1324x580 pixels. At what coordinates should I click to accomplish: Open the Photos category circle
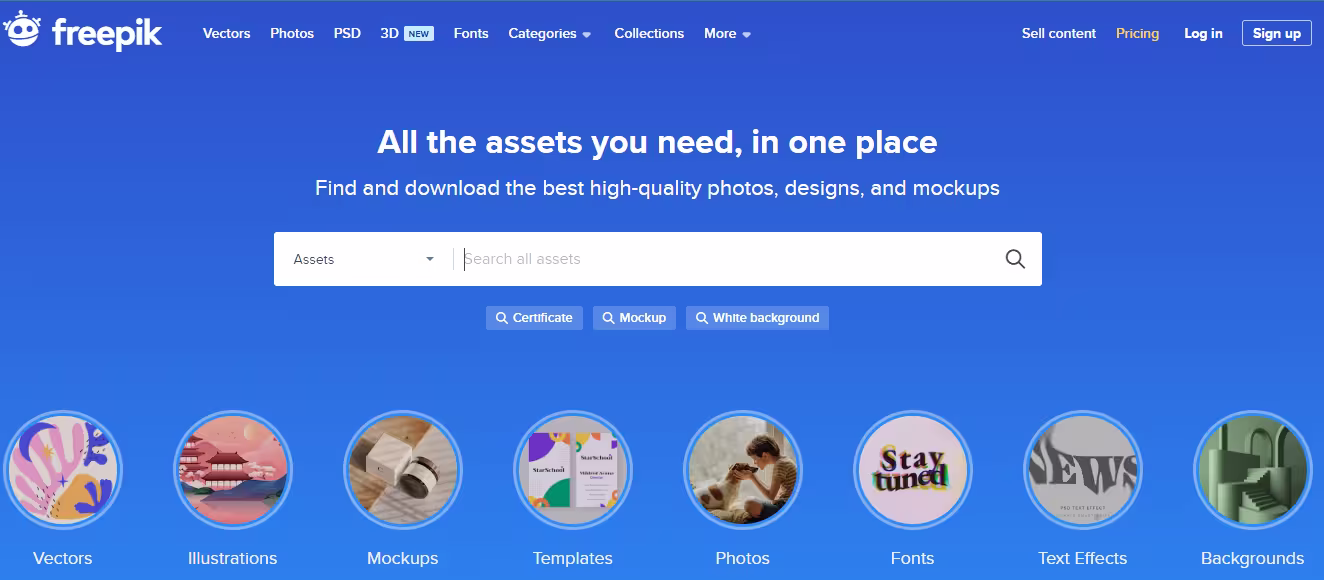pyautogui.click(x=743, y=470)
